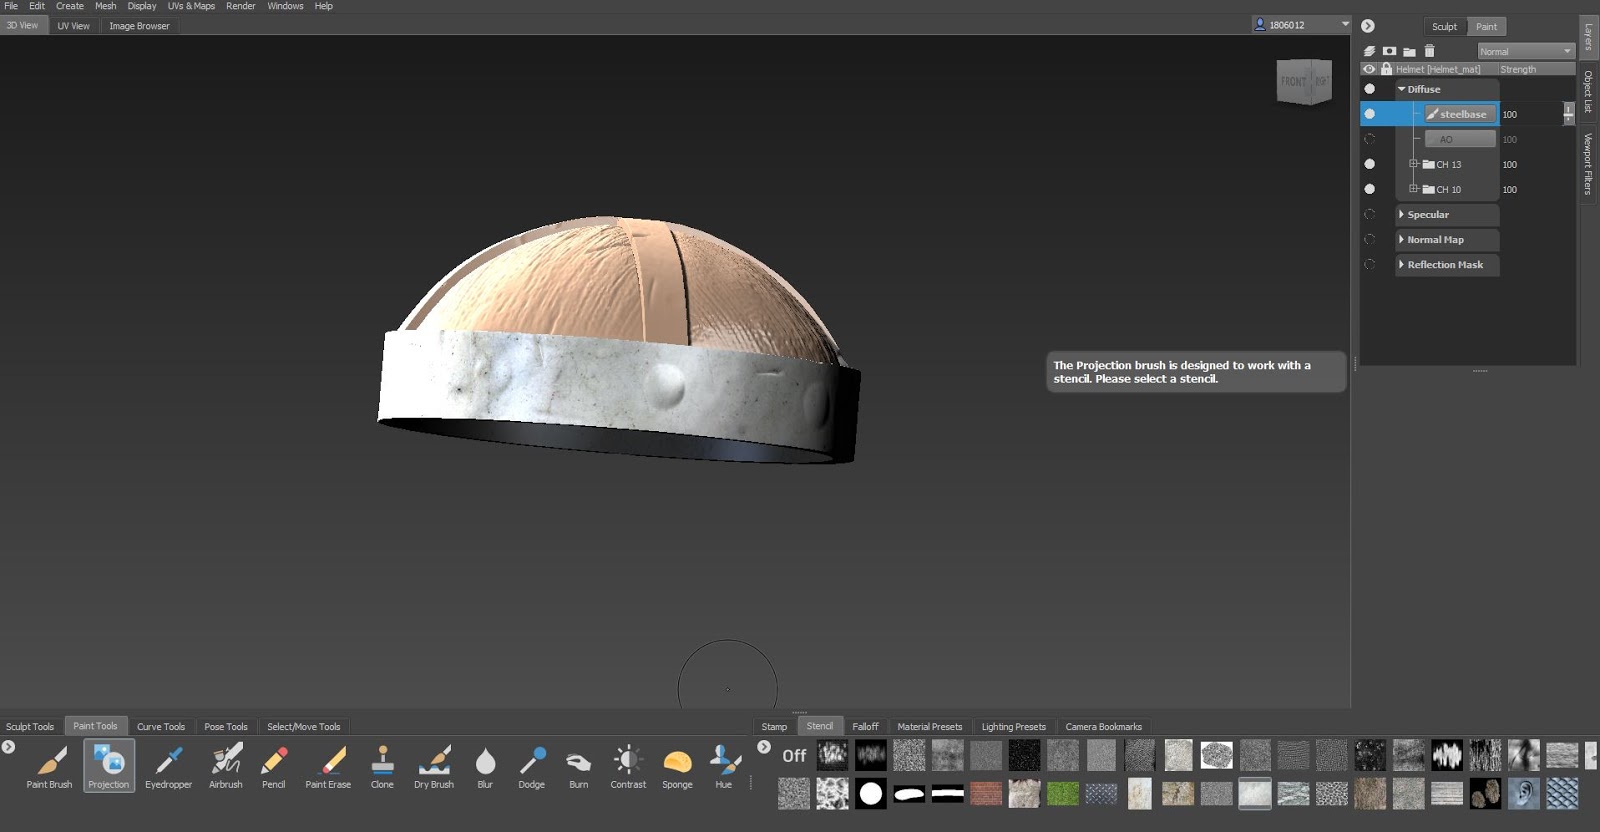The image size is (1600, 832).
Task: Open the Mesh menu
Action: tap(105, 6)
